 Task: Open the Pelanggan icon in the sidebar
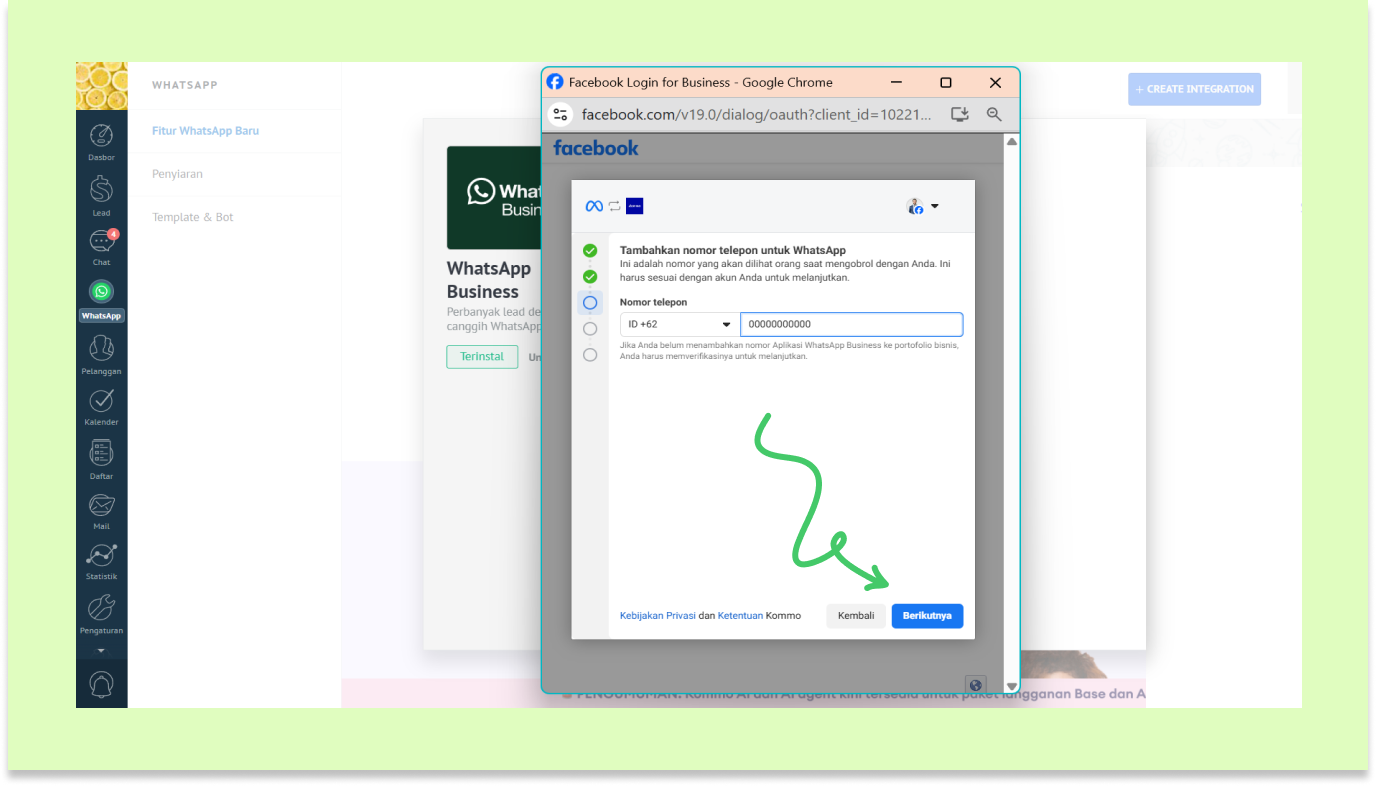pyautogui.click(x=101, y=348)
